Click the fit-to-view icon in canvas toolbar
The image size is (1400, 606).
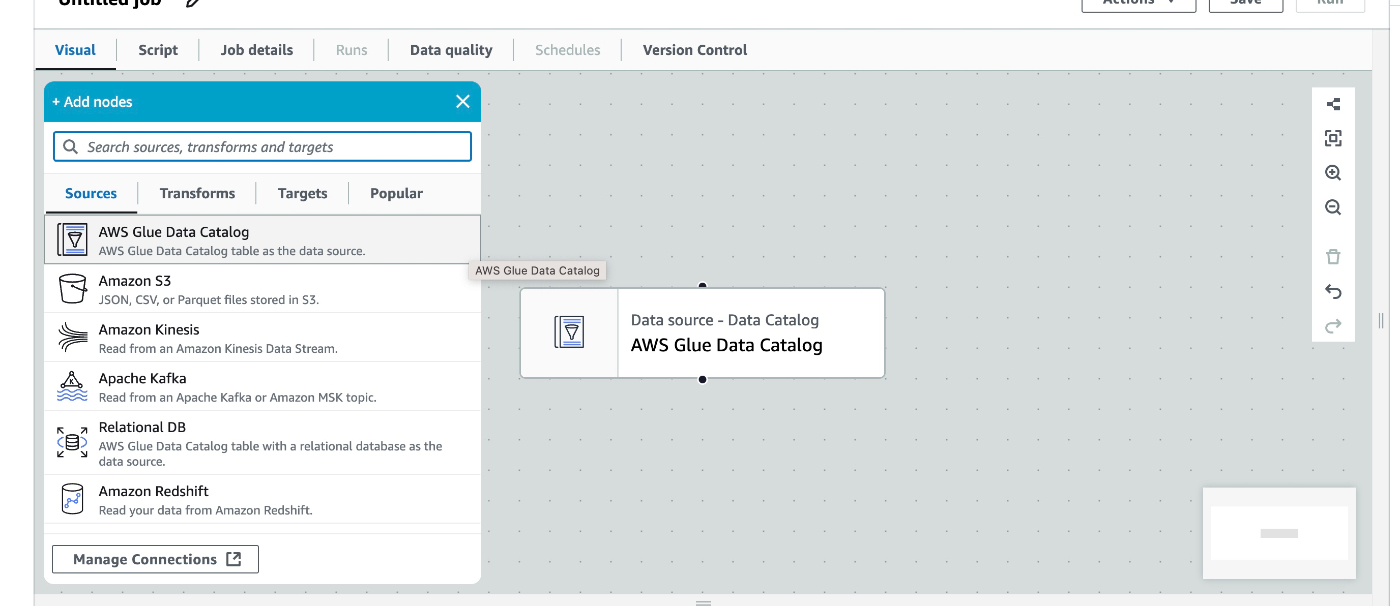(1333, 138)
